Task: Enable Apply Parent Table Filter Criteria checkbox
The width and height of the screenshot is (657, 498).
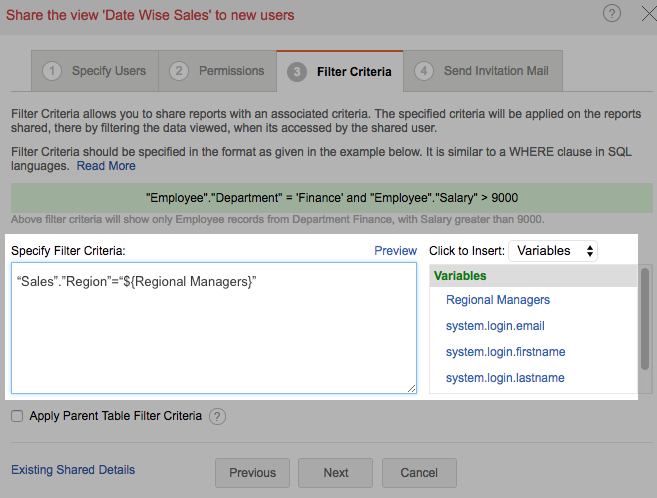Action: tap(17, 416)
